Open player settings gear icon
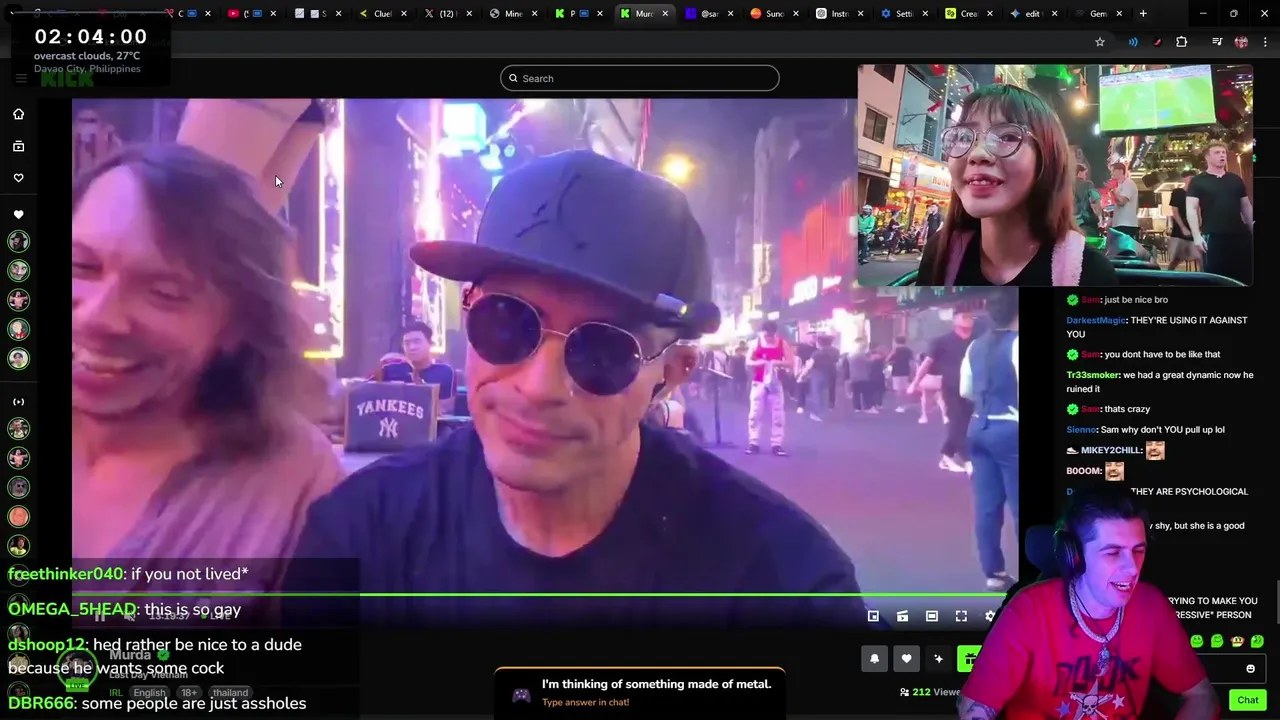 (990, 616)
